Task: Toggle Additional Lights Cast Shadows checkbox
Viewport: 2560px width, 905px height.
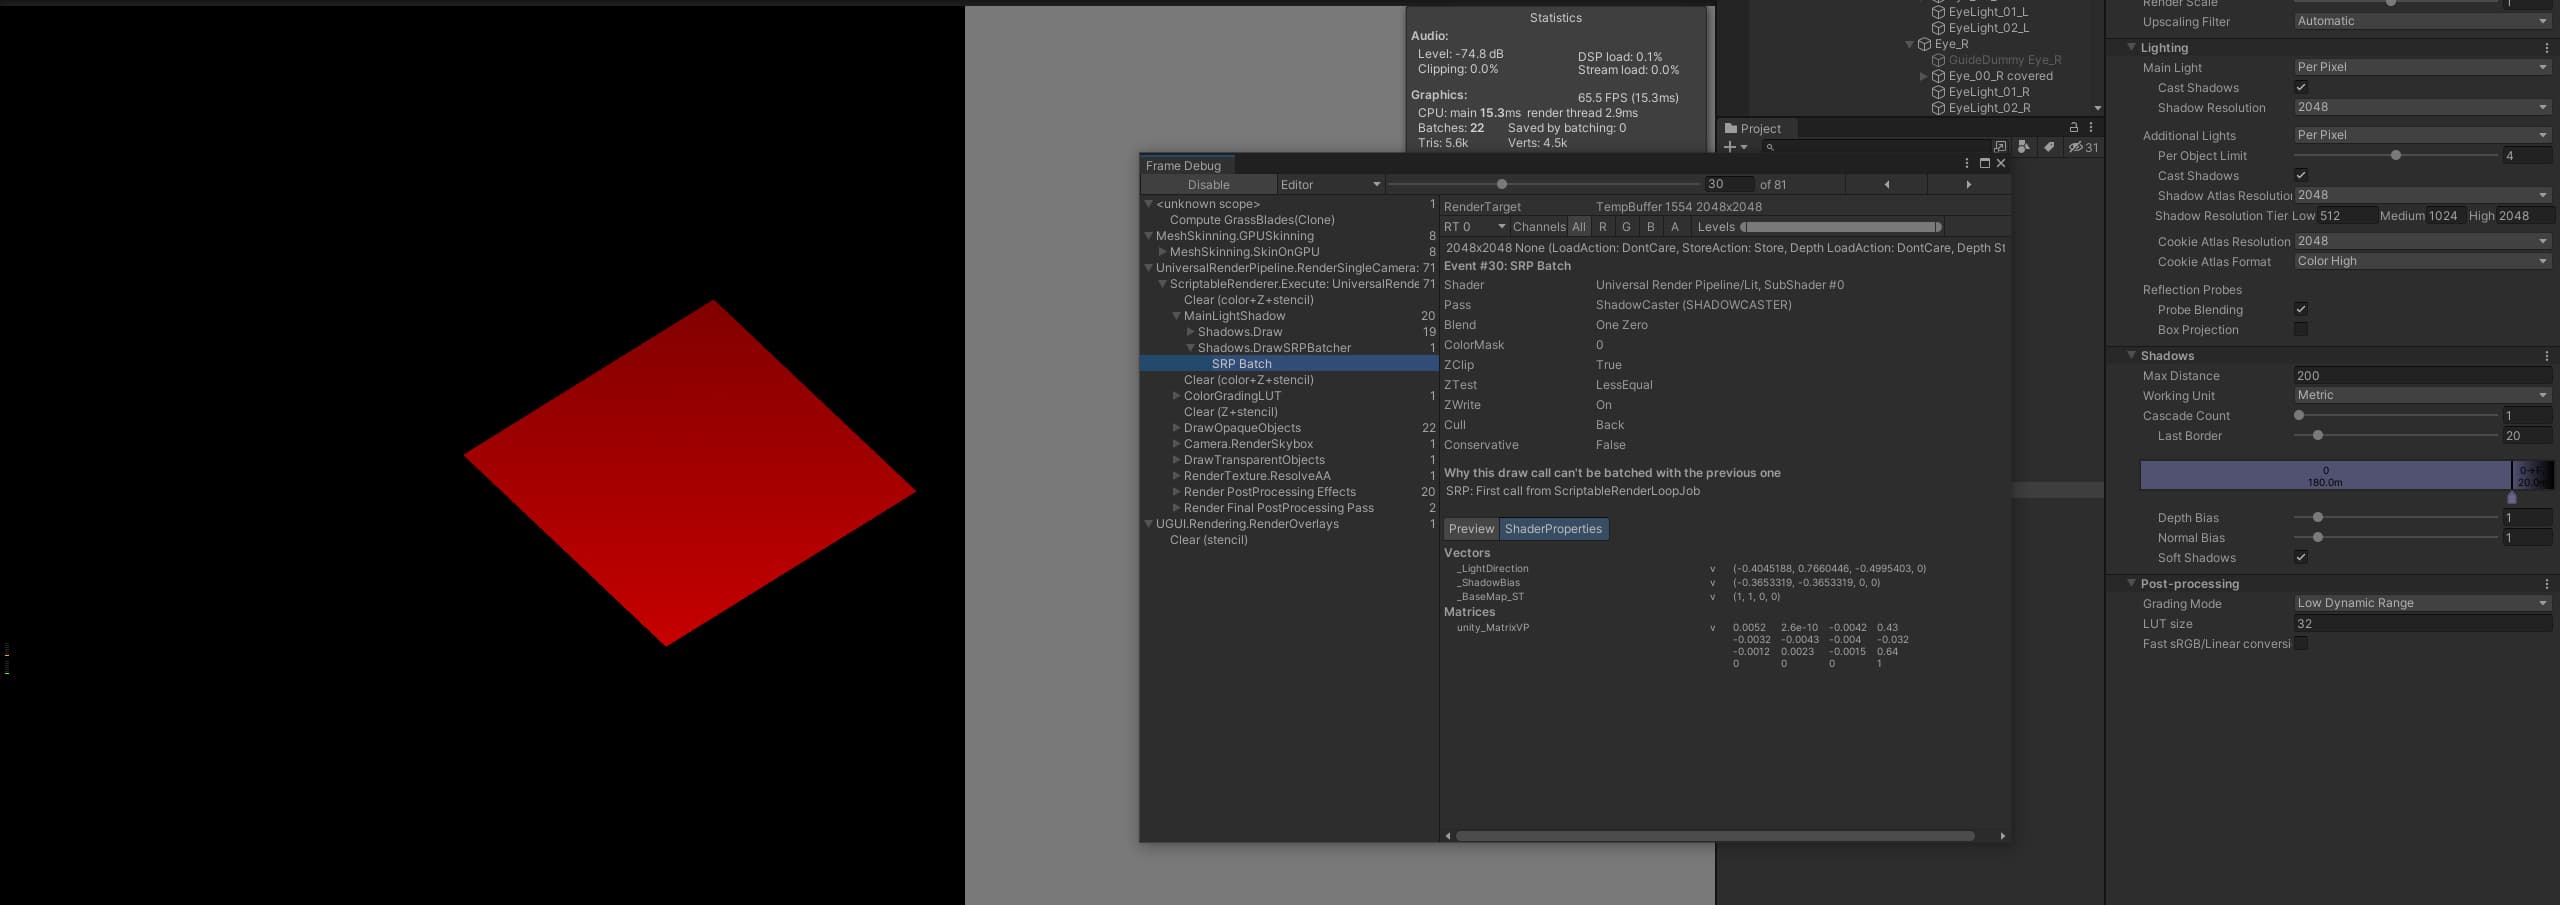Action: pos(2301,175)
